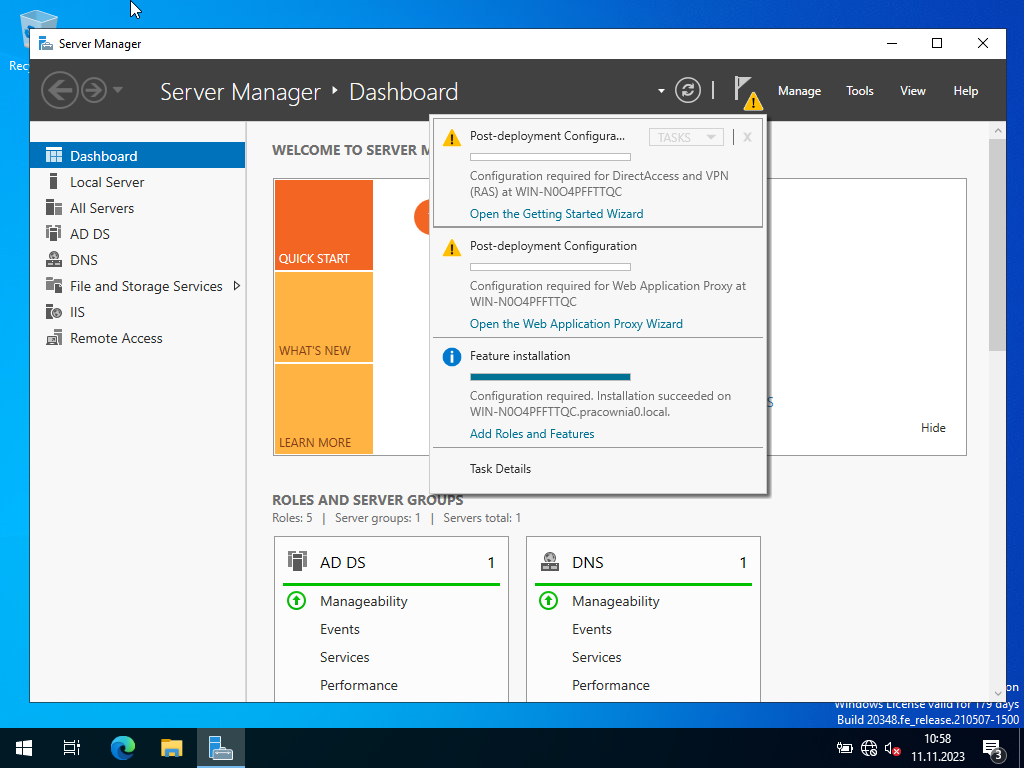The height and width of the screenshot is (768, 1024).
Task: Dismiss the first post-deployment notification
Action: (747, 137)
